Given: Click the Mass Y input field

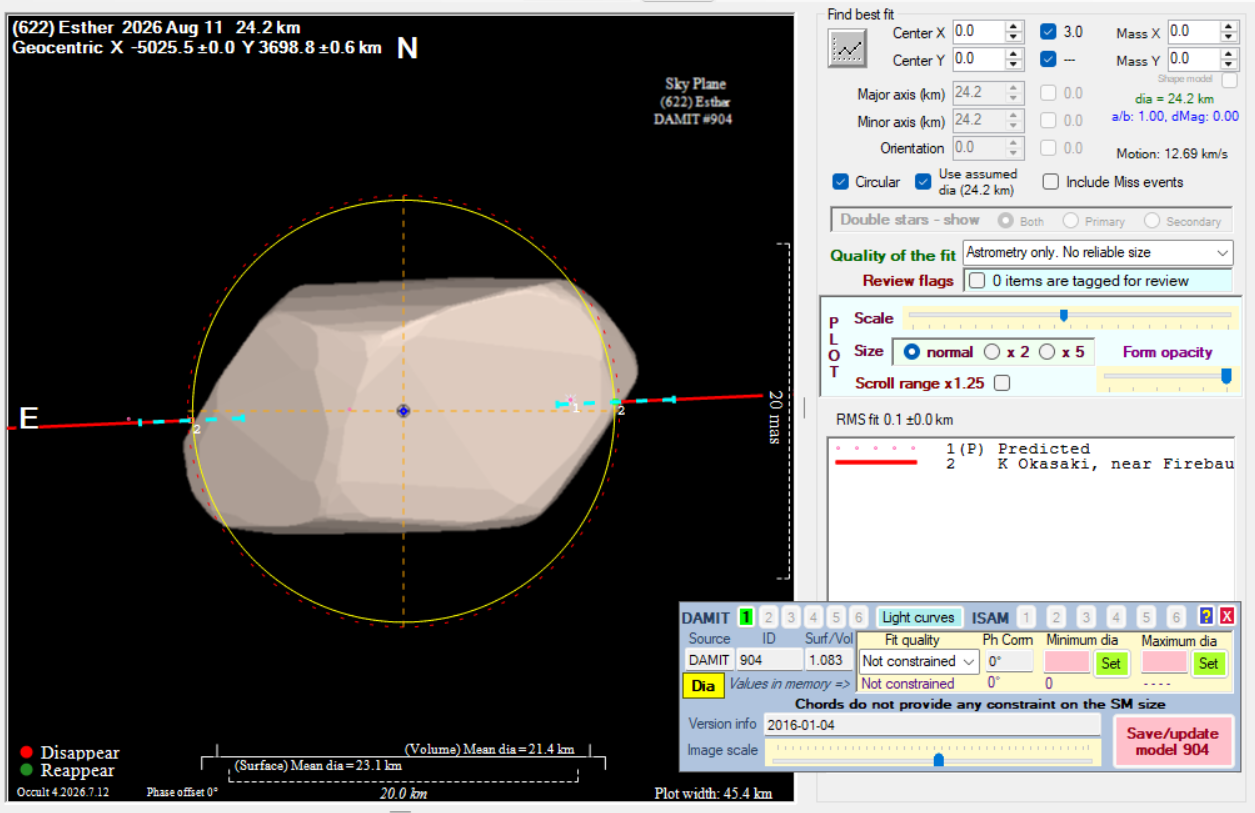Looking at the screenshot, I should (1194, 59).
